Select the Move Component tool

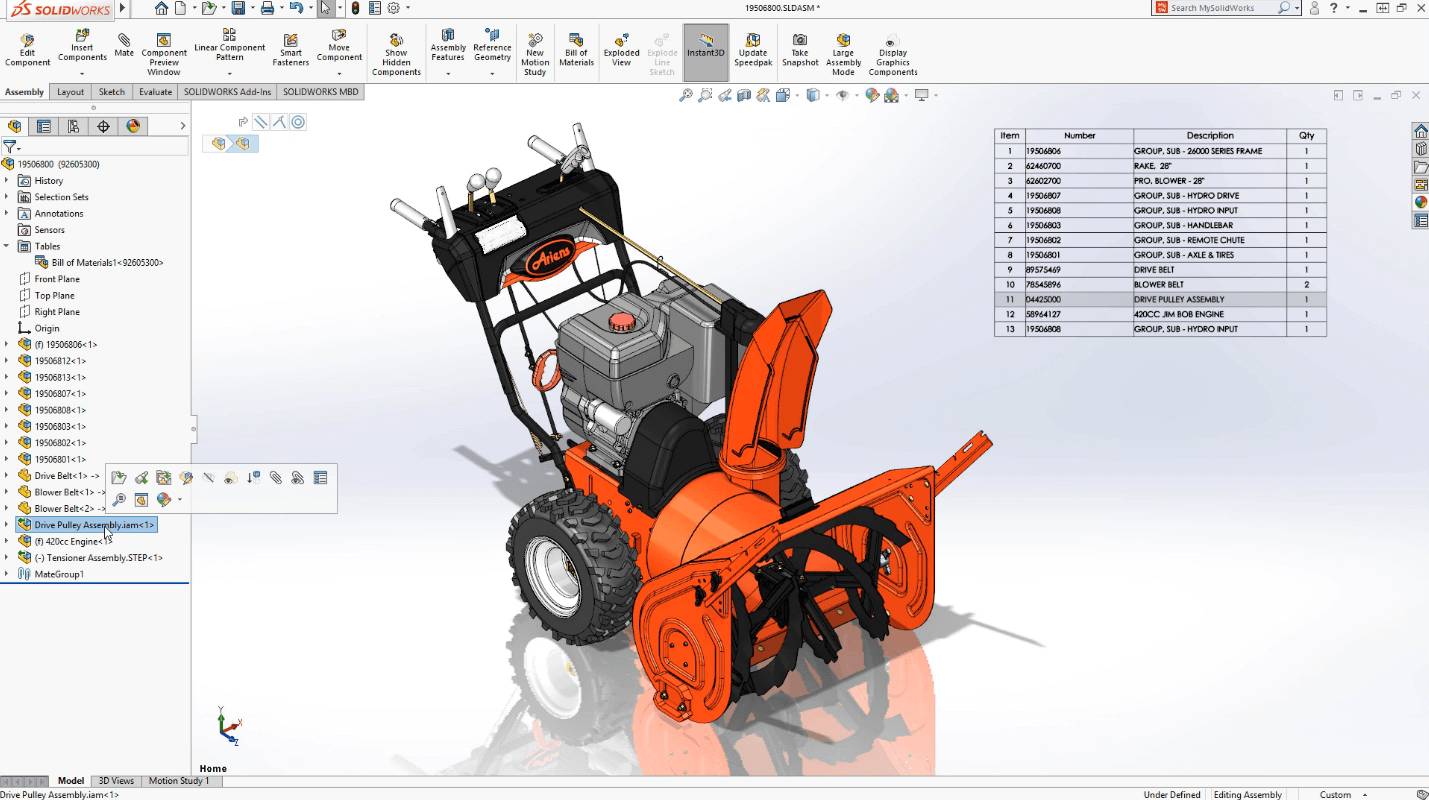(339, 45)
